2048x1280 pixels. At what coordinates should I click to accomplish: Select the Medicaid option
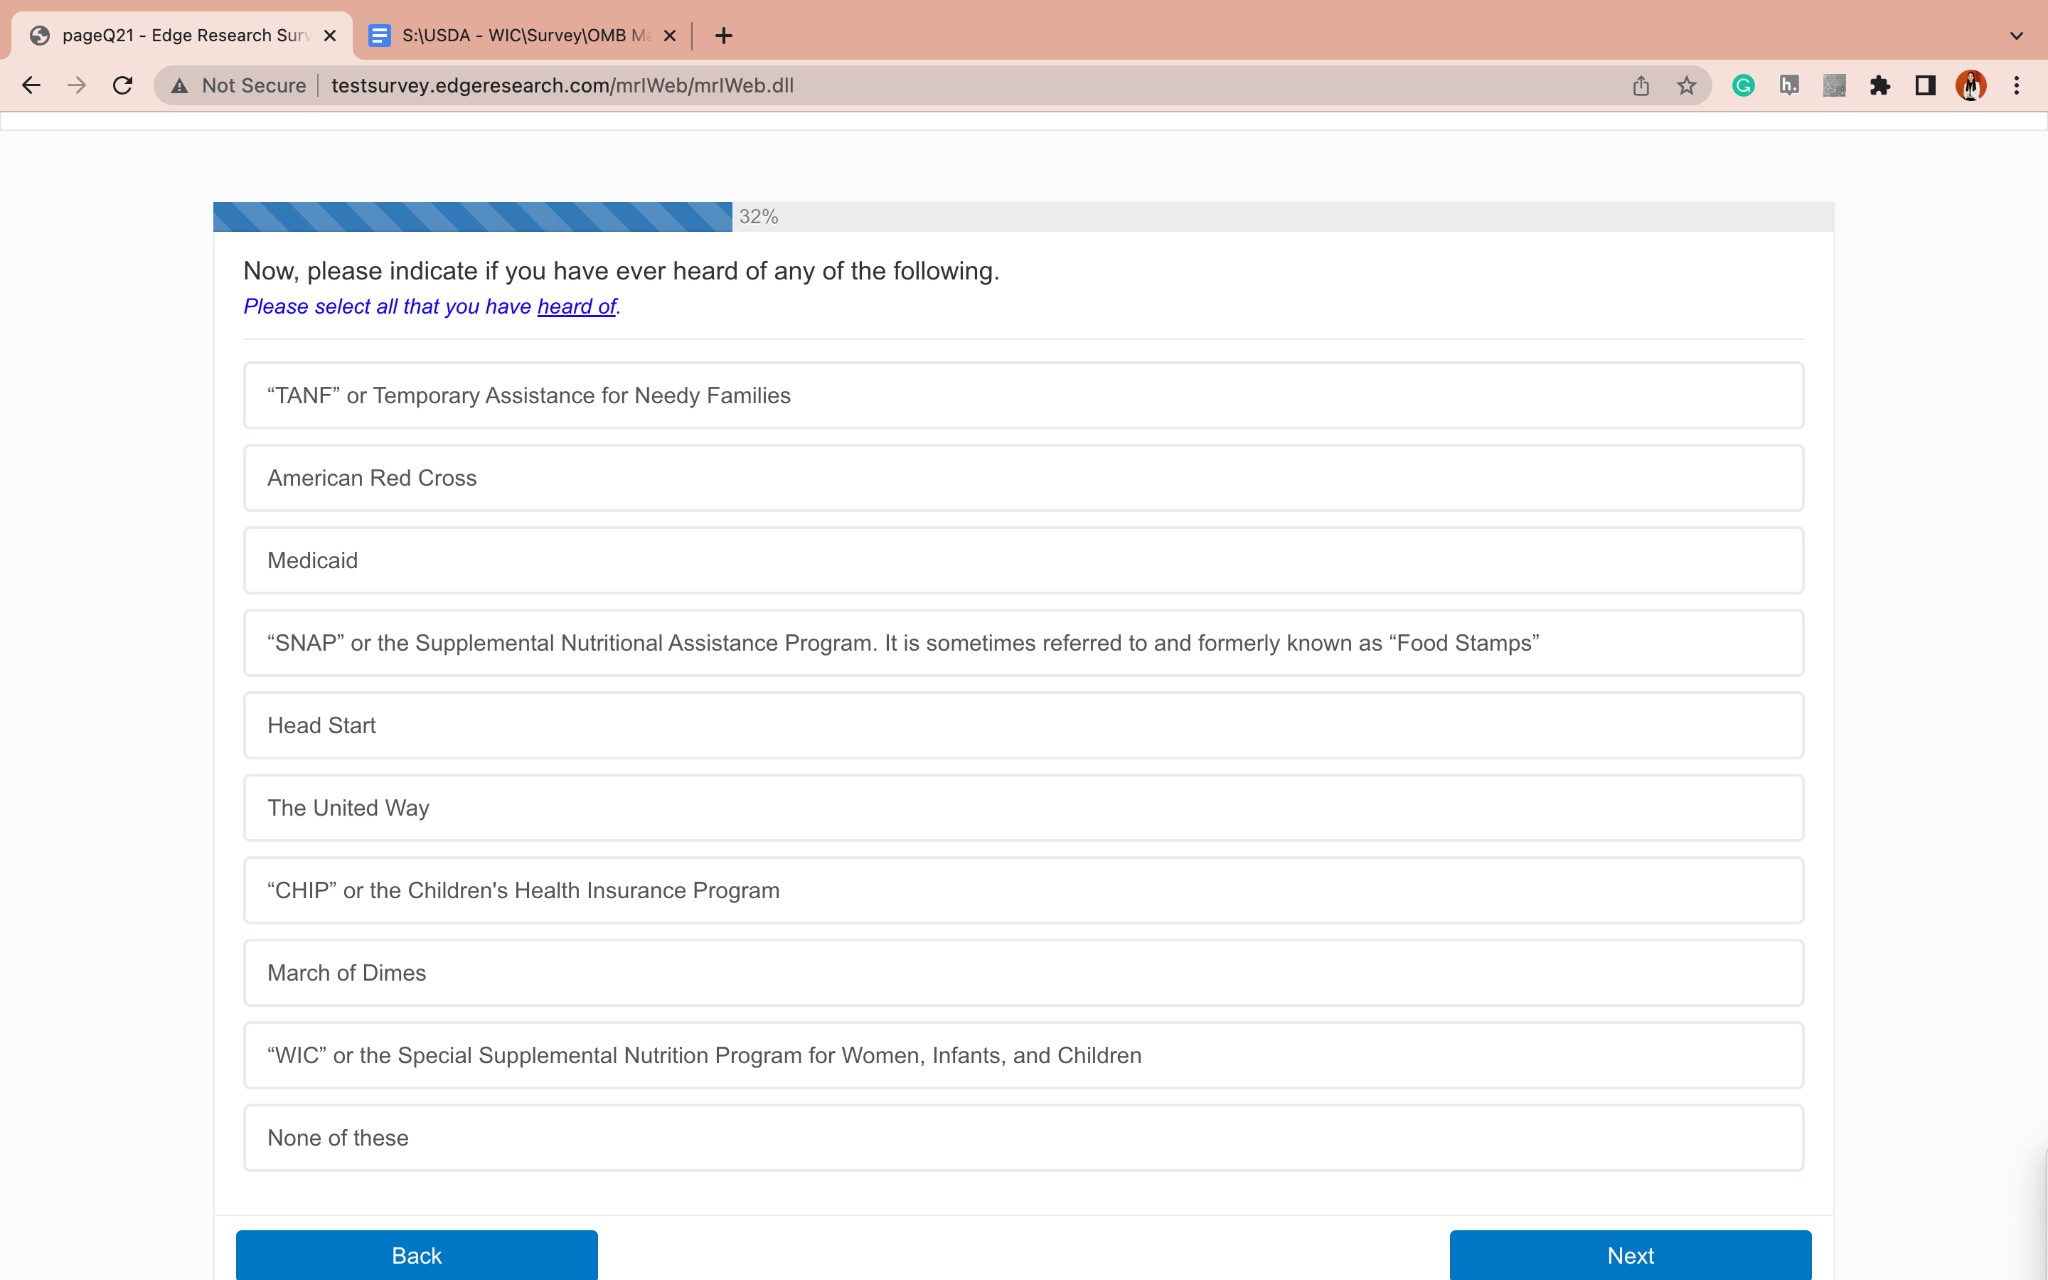tap(1022, 560)
